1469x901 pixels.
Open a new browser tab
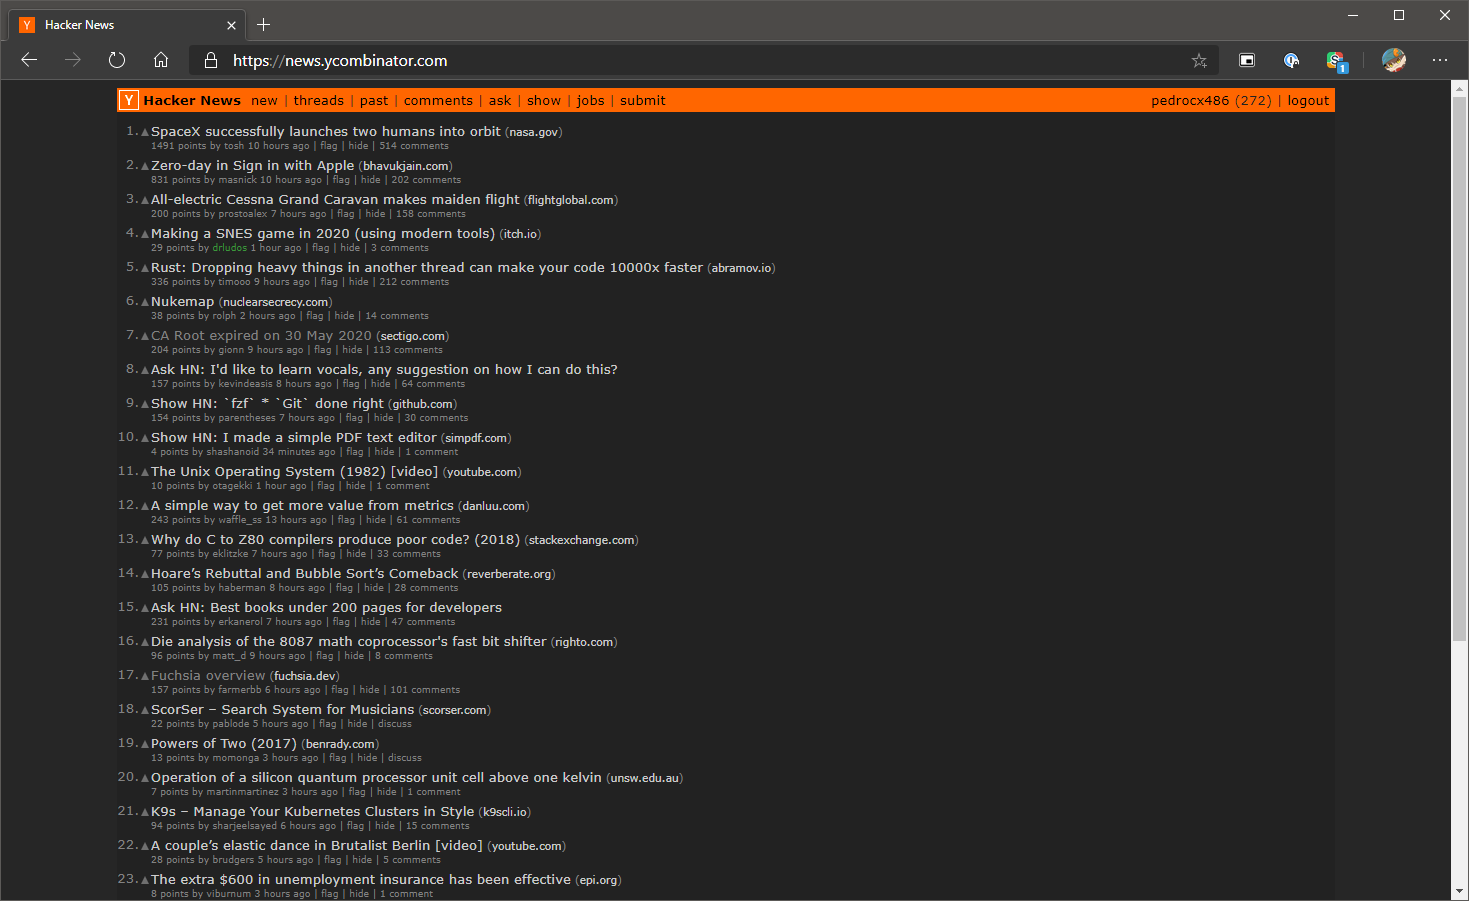coord(263,24)
